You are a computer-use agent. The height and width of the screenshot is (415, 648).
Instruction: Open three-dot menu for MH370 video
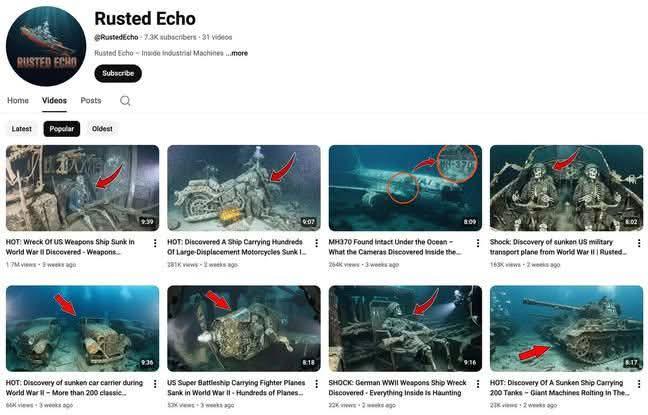[x=477, y=243]
